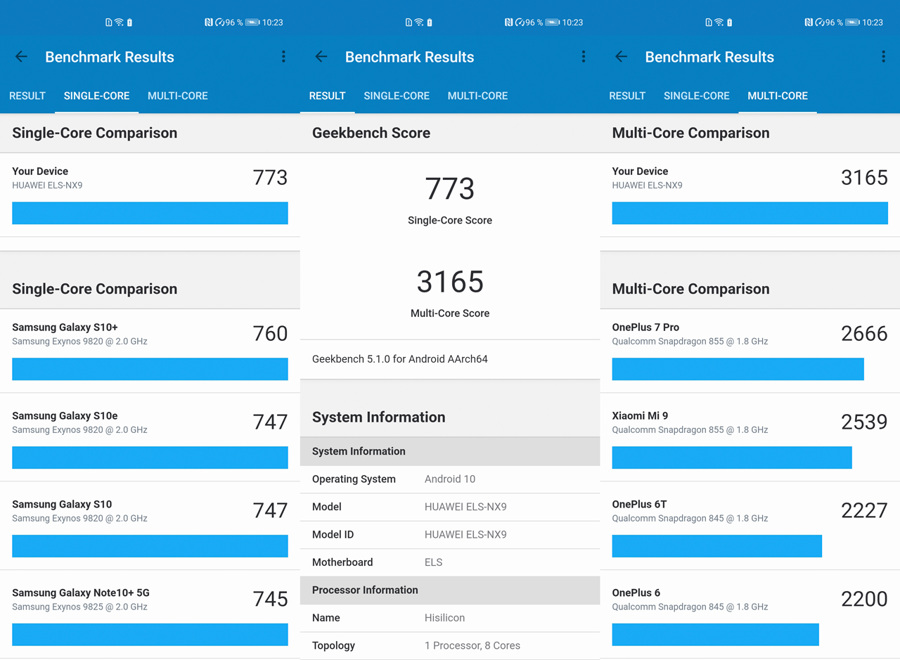Viewport: 900px width, 660px height.
Task: Tap Samsung Galaxy S10 name label
Action: coord(62,504)
